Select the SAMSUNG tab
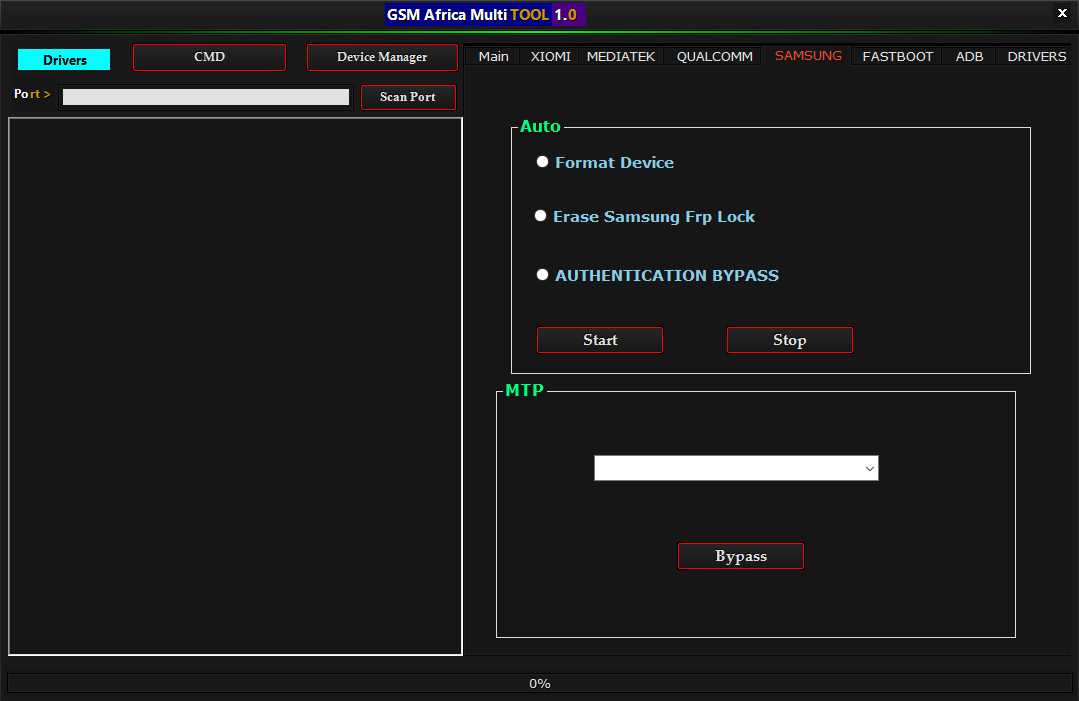 pos(808,57)
